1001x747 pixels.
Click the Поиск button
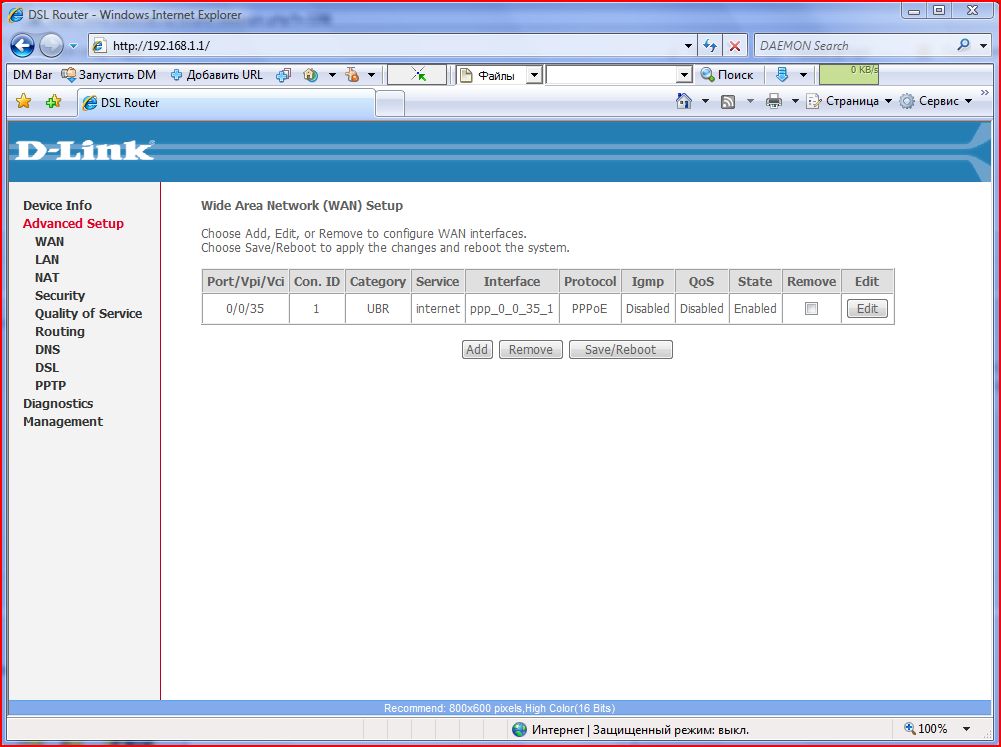pos(726,75)
